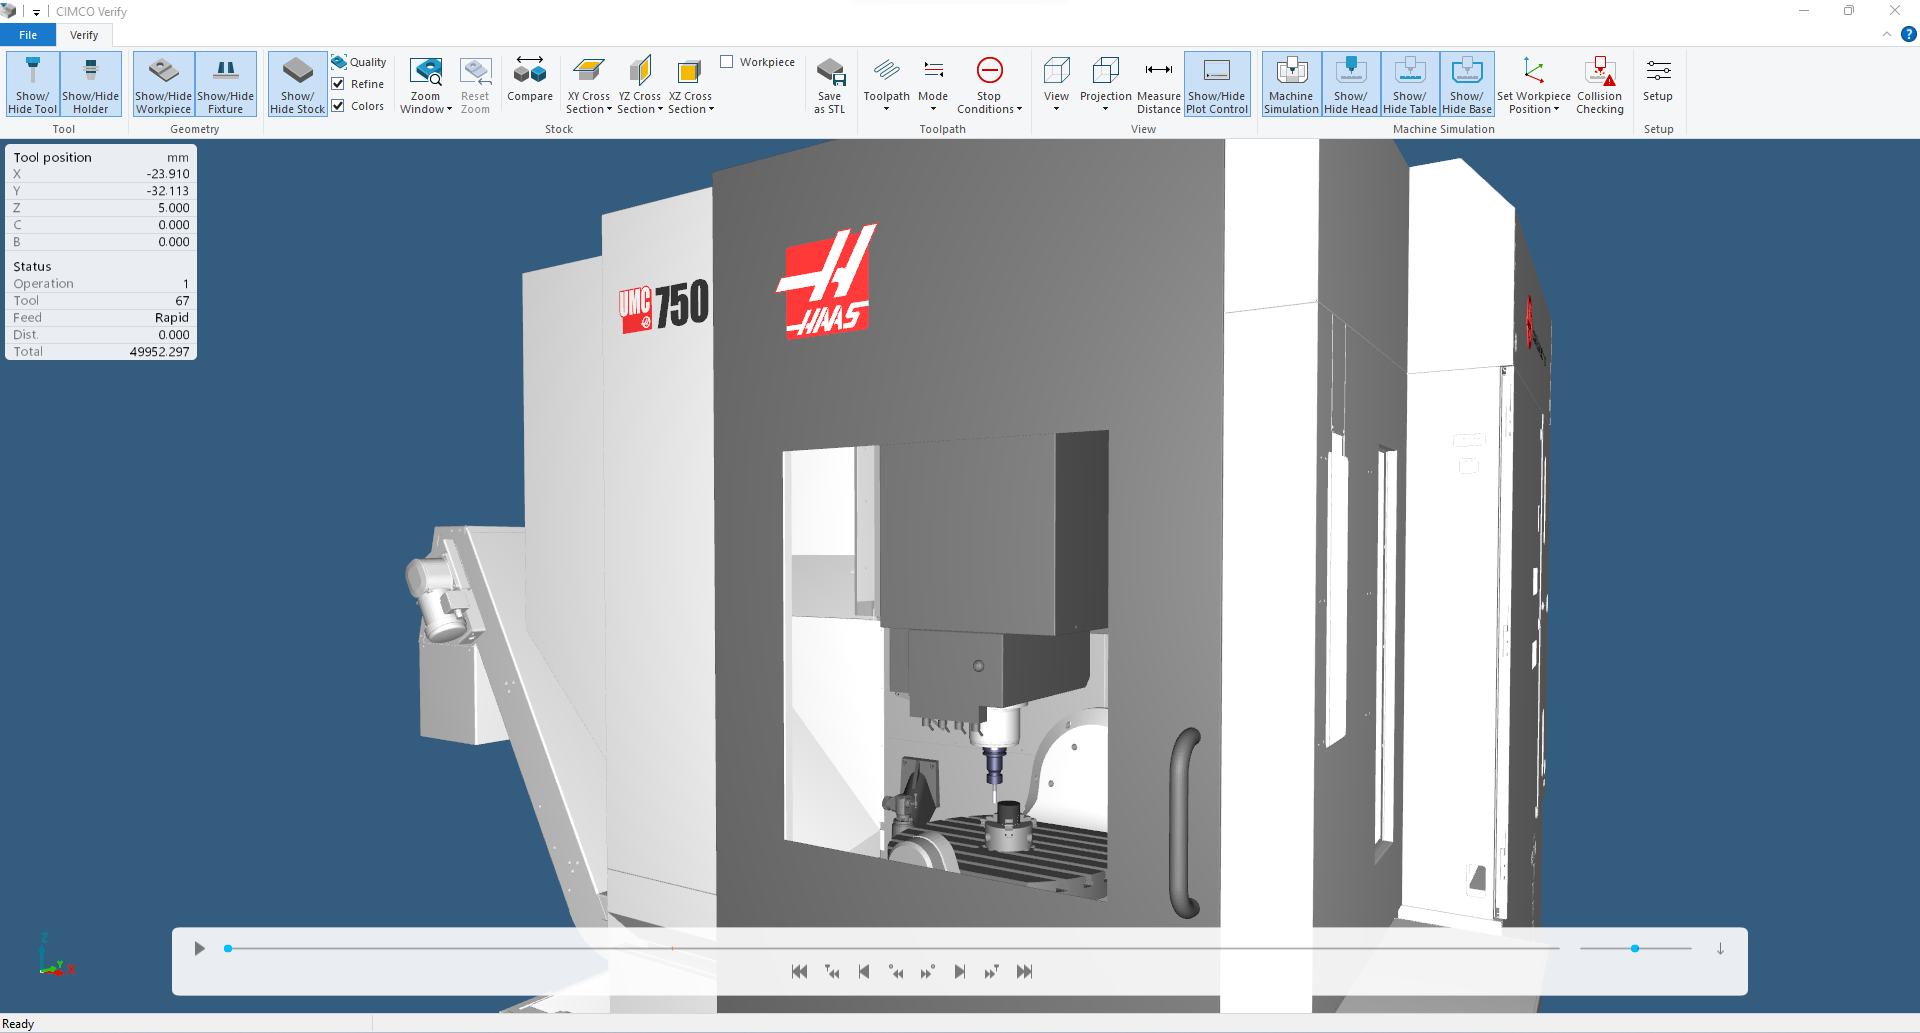The height and width of the screenshot is (1033, 1920).
Task: Click the simulation speed slider handle
Action: point(1635,948)
